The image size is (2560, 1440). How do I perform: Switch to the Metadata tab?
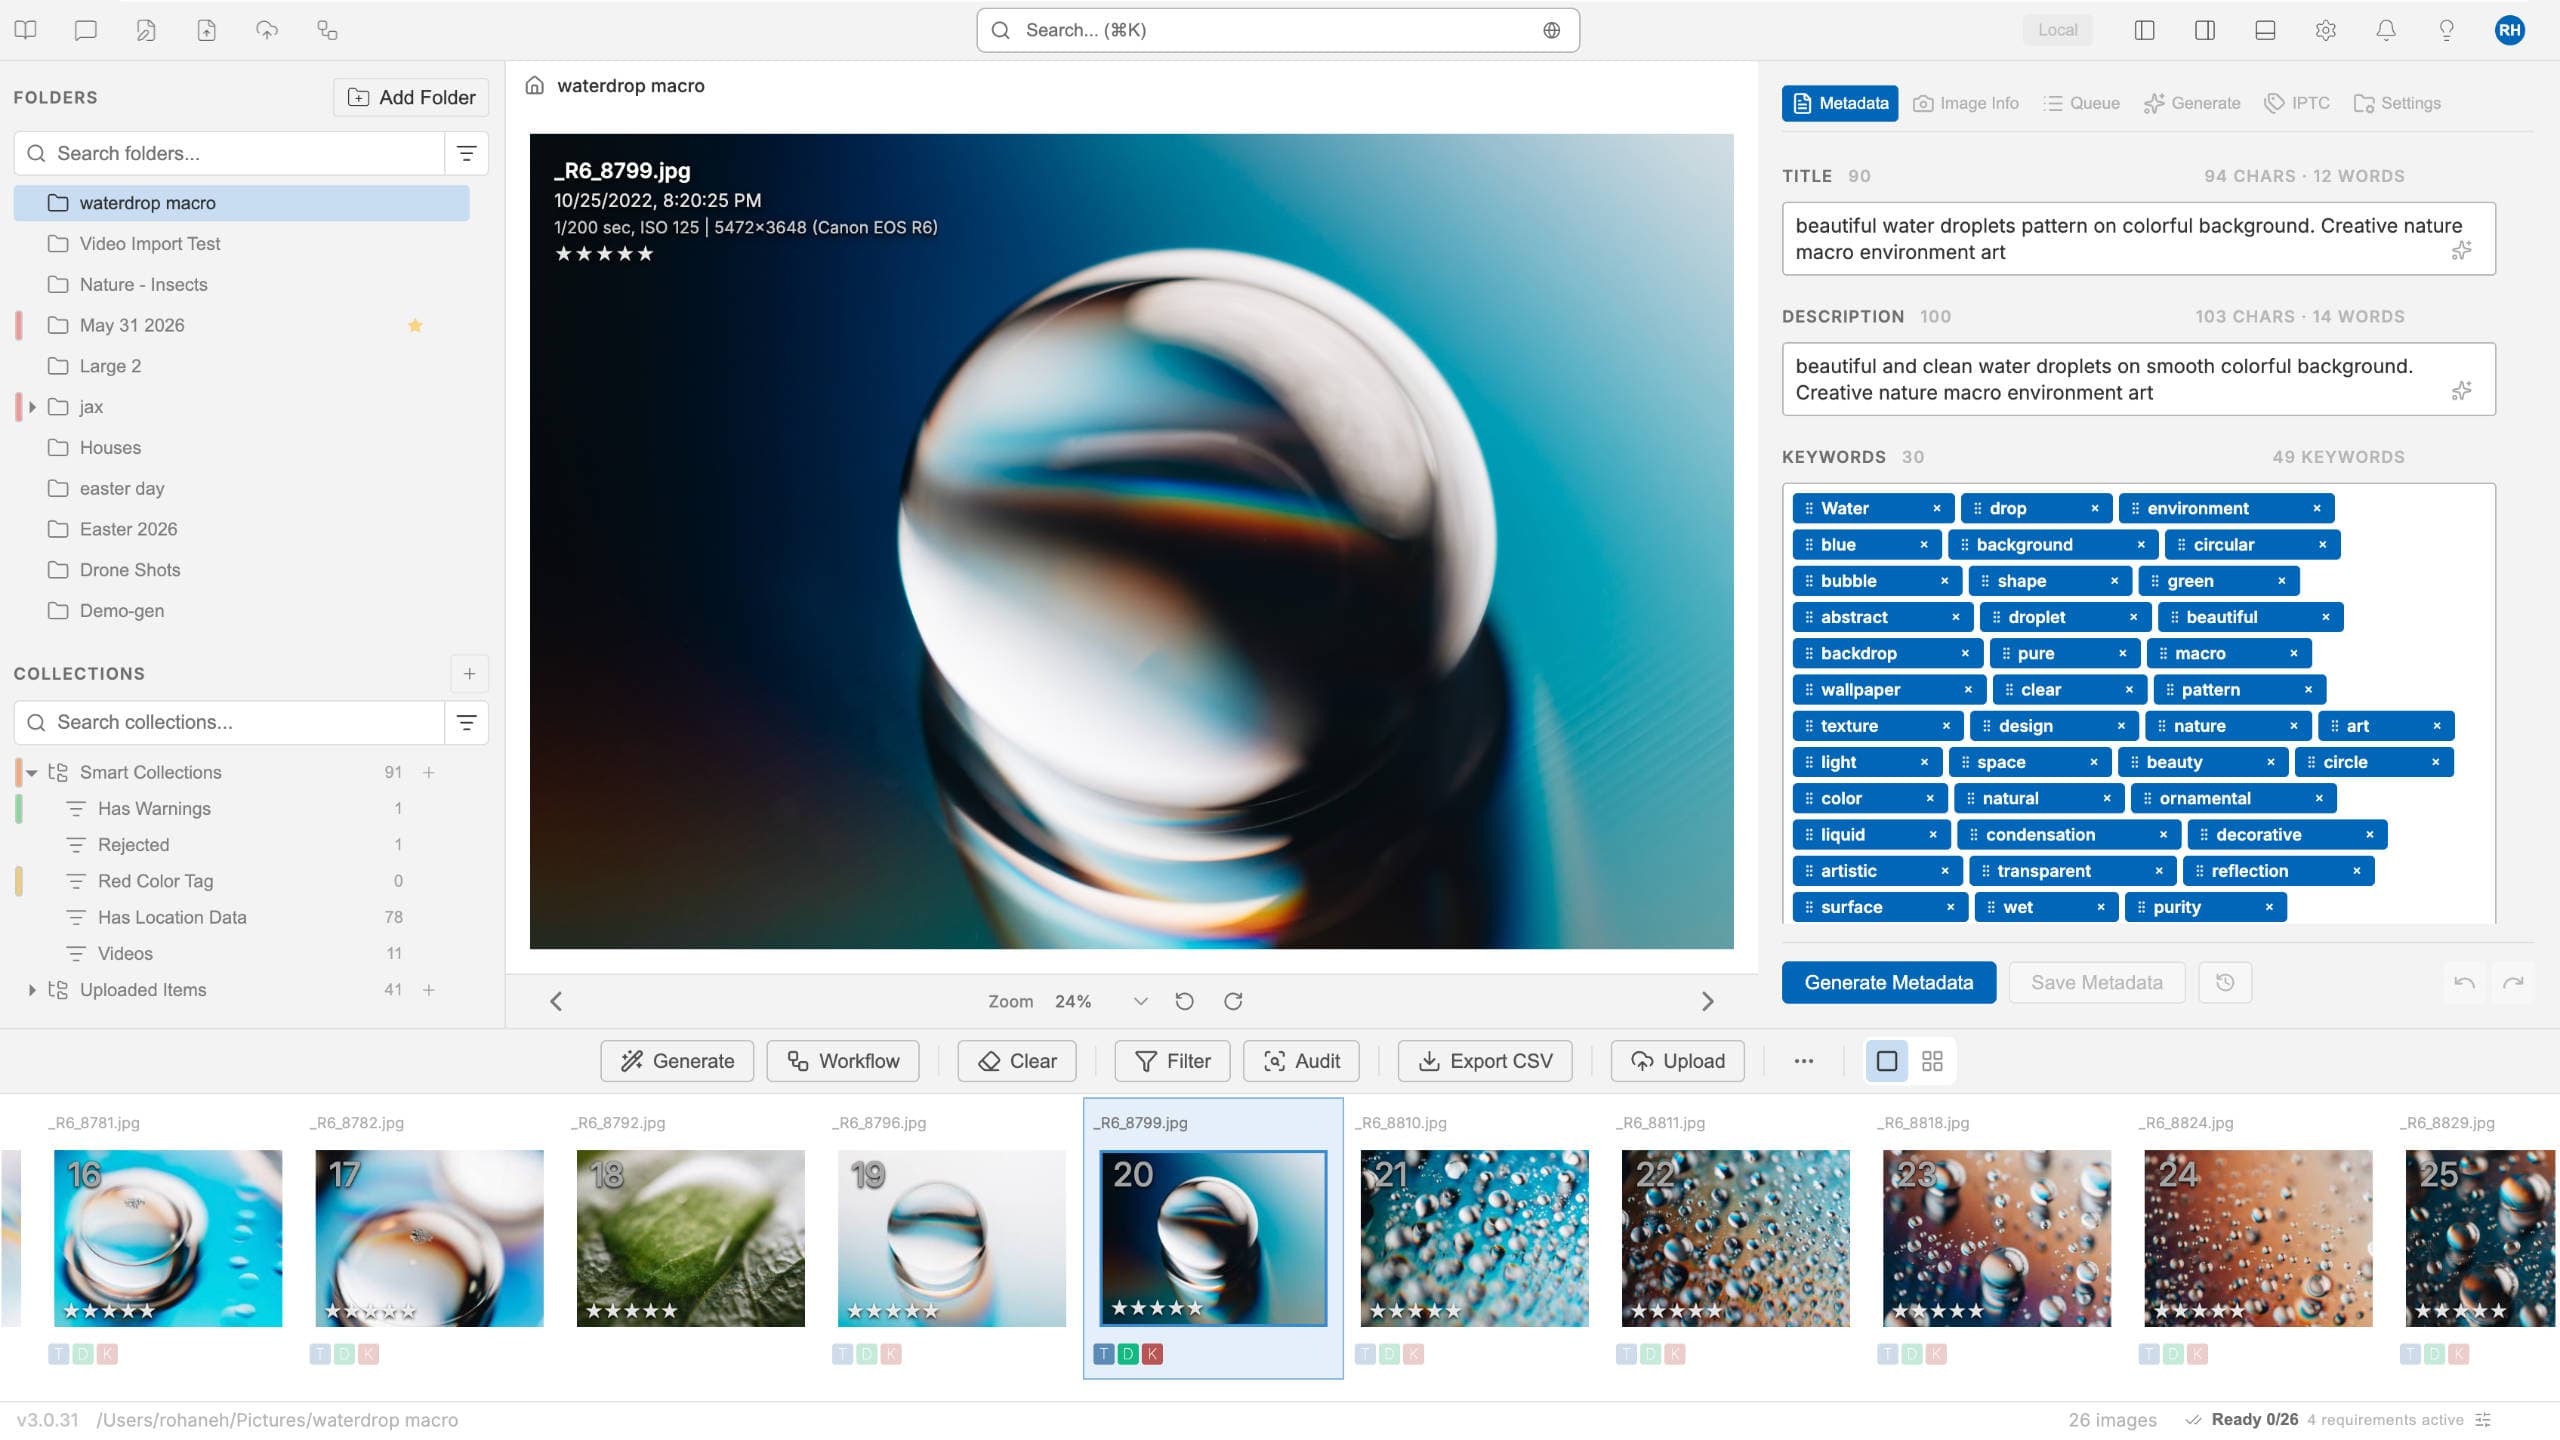point(1840,103)
